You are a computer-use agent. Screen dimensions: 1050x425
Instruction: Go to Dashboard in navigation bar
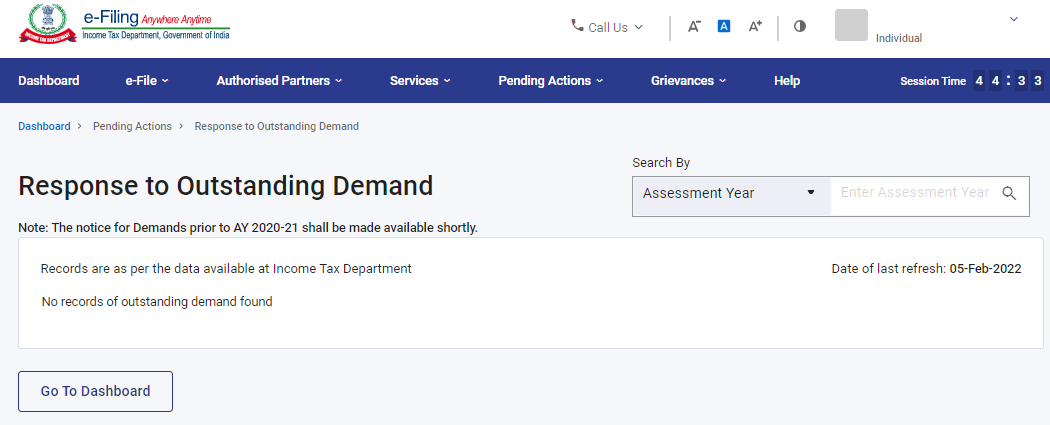pos(49,80)
